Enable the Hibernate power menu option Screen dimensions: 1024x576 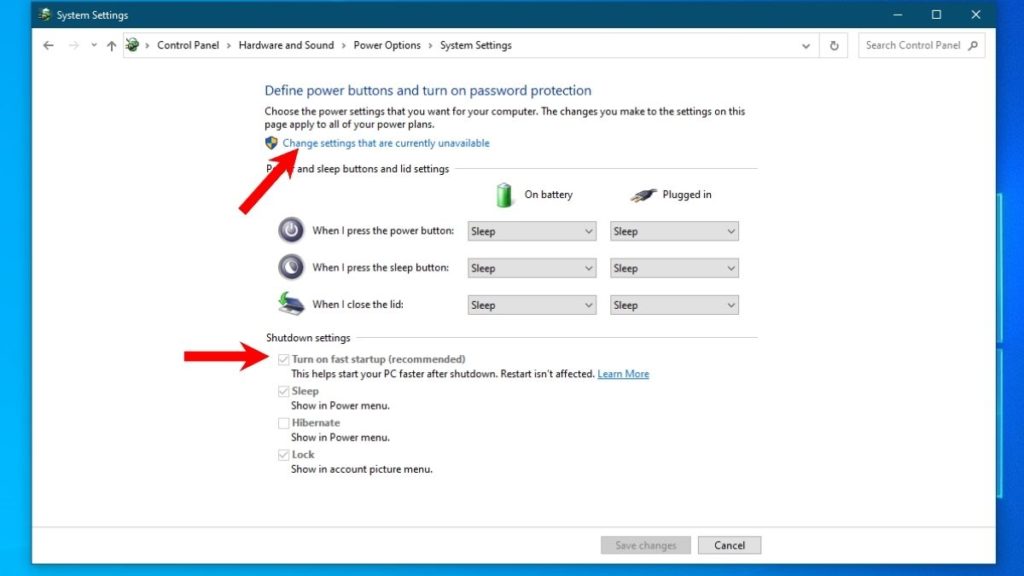pos(283,423)
